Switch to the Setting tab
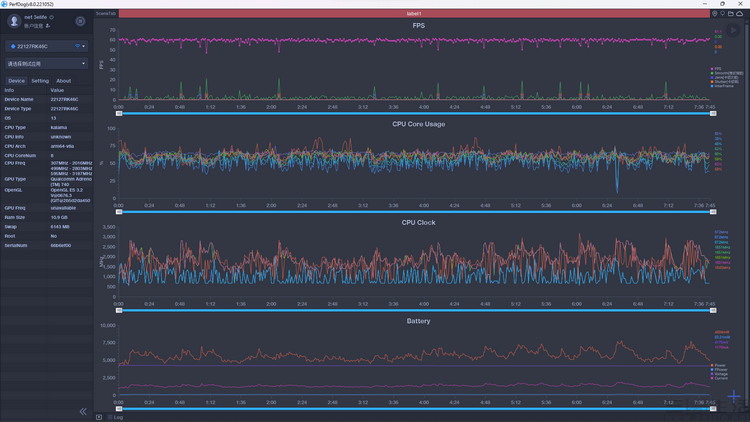Image resolution: width=750 pixels, height=422 pixels. (40, 81)
